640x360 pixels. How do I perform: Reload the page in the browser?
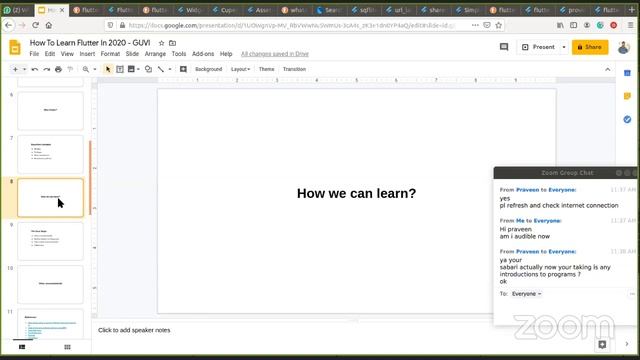(x=36, y=25)
